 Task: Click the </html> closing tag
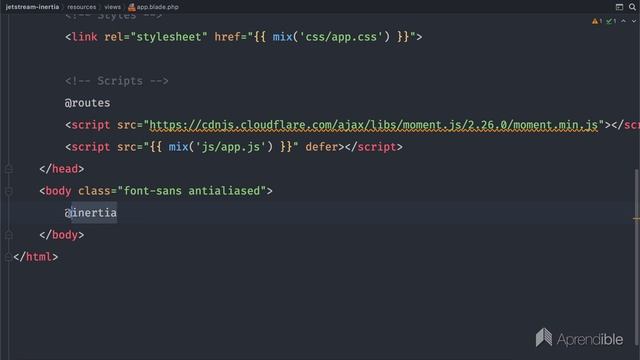[x=36, y=257]
